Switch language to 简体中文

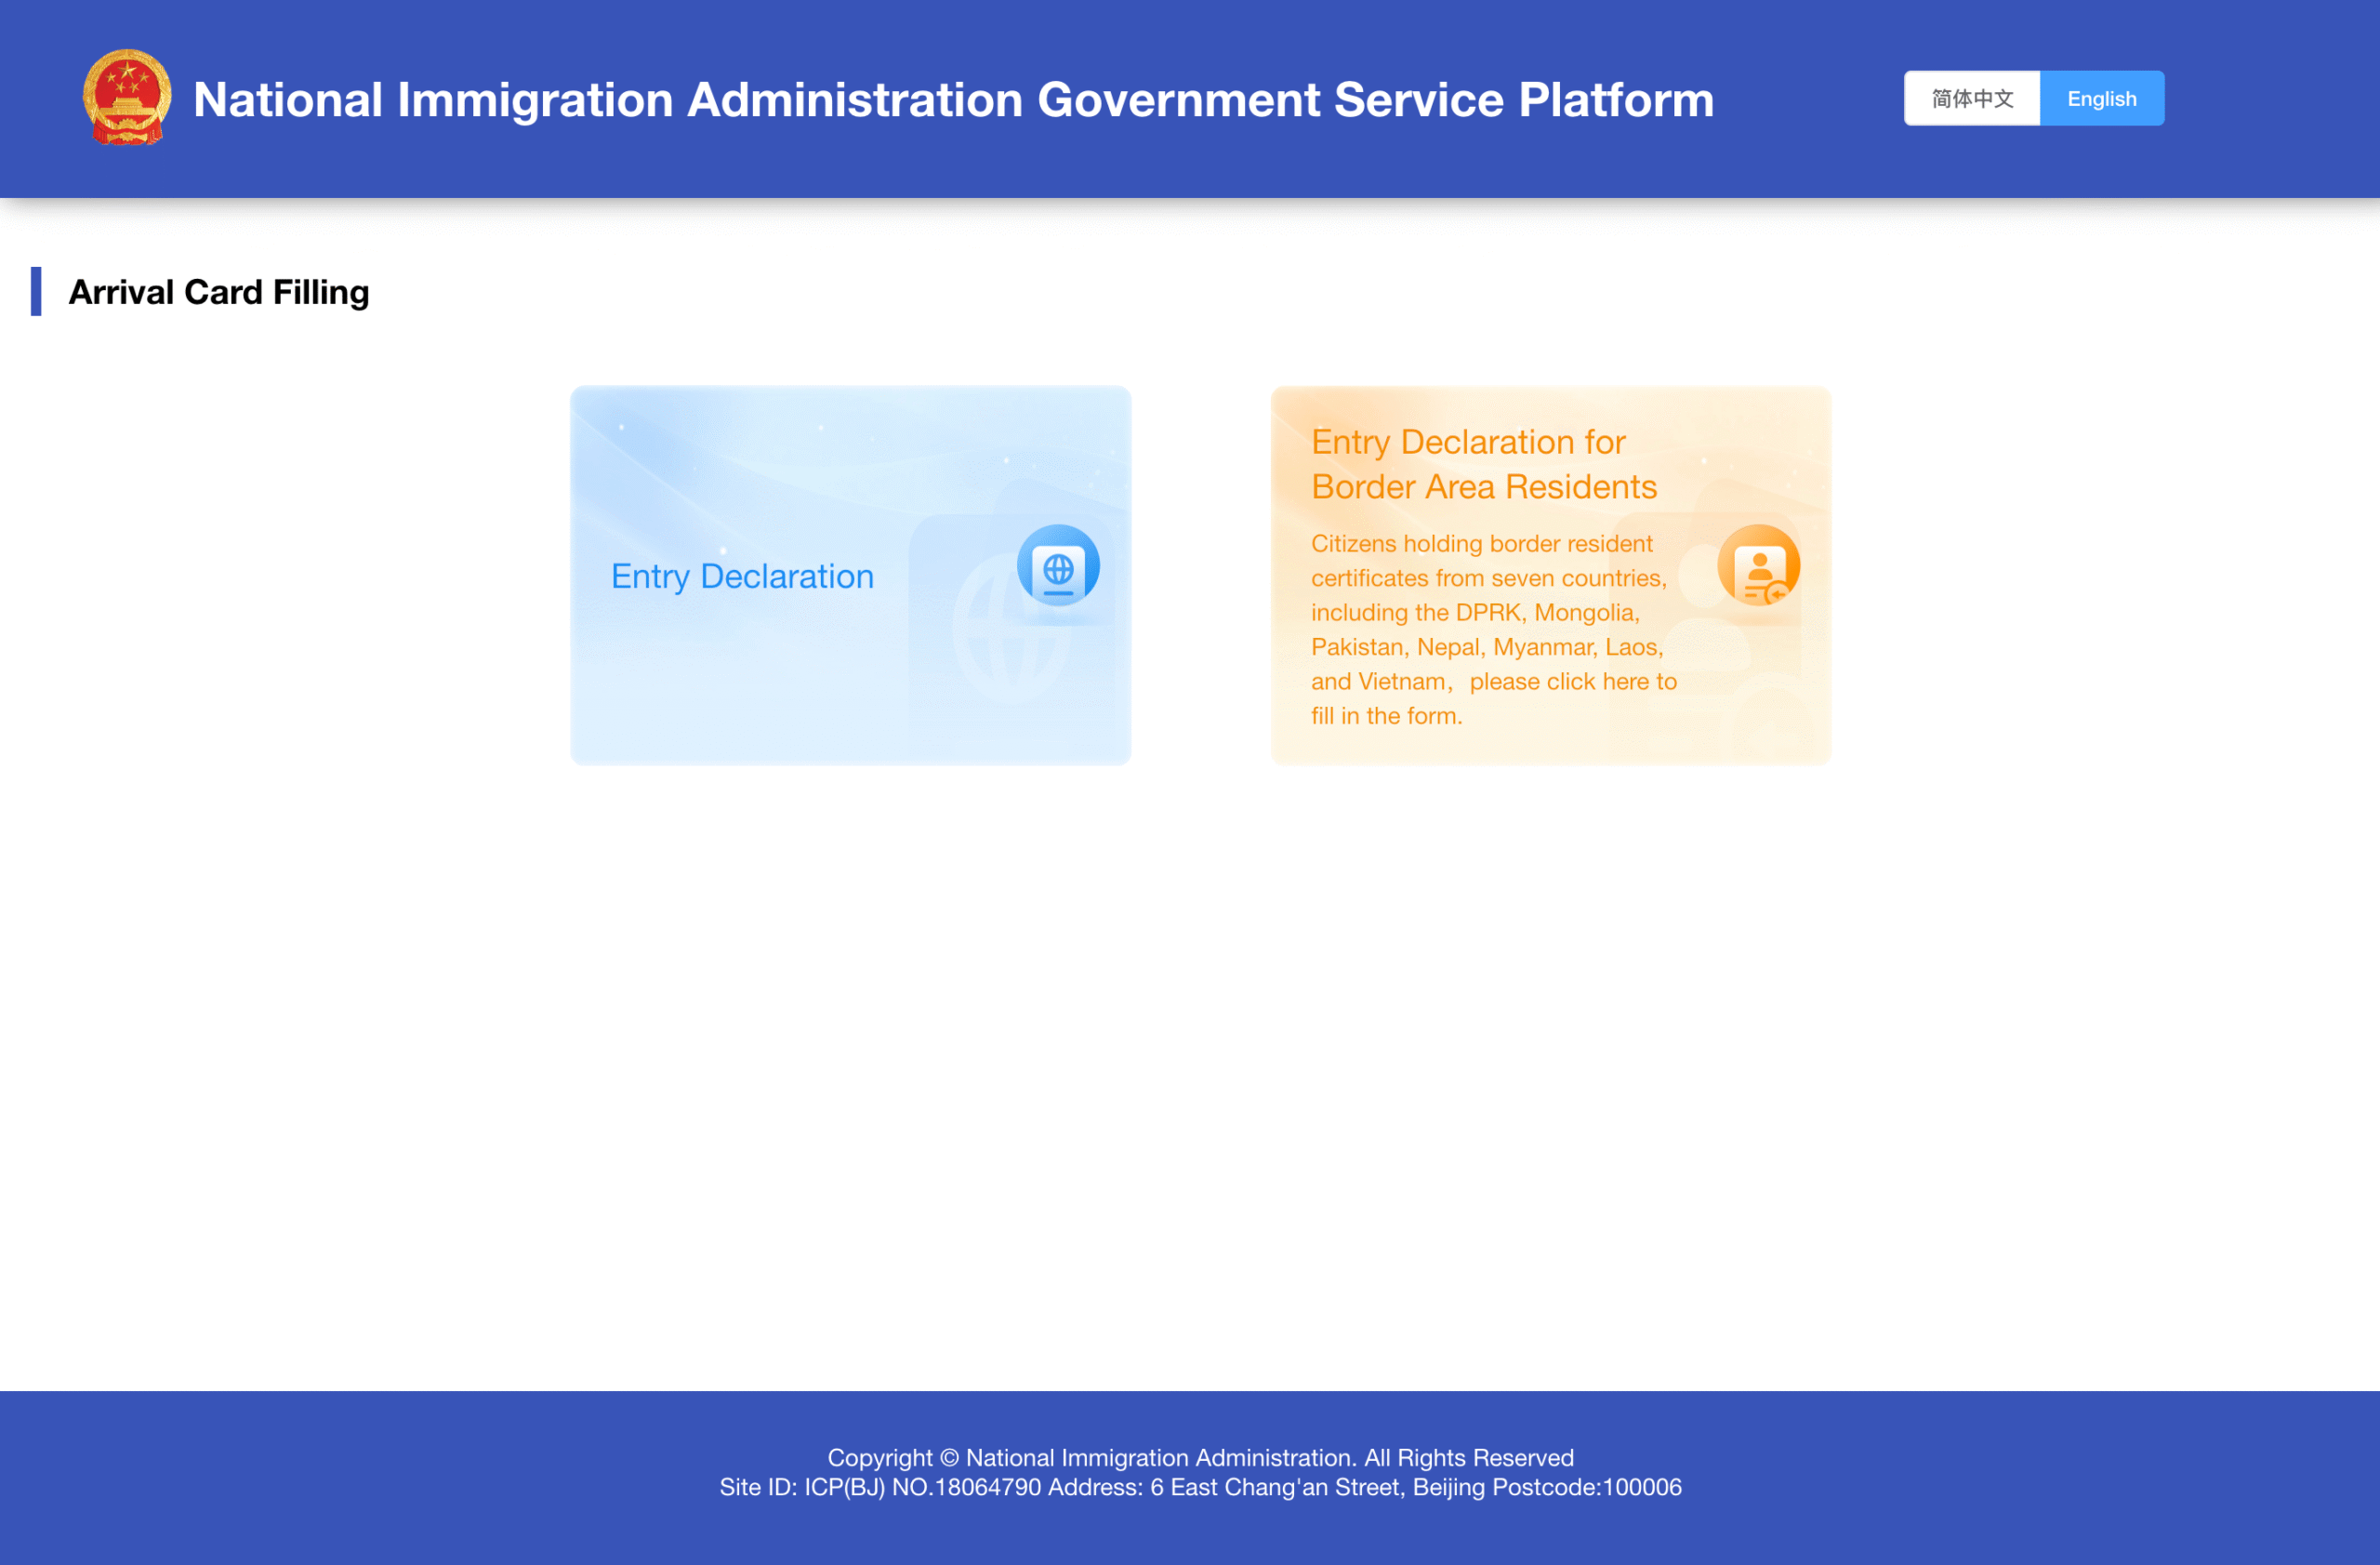[1970, 98]
